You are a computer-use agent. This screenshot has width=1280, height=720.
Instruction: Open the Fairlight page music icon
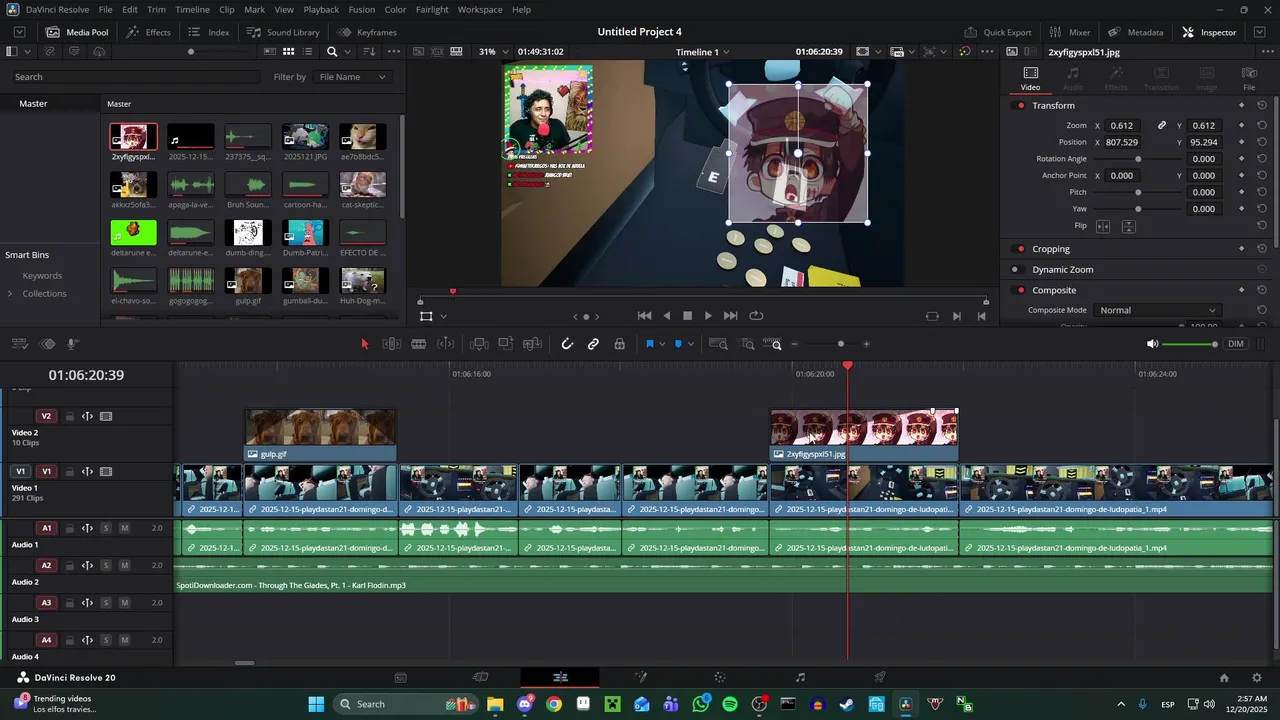tap(800, 677)
